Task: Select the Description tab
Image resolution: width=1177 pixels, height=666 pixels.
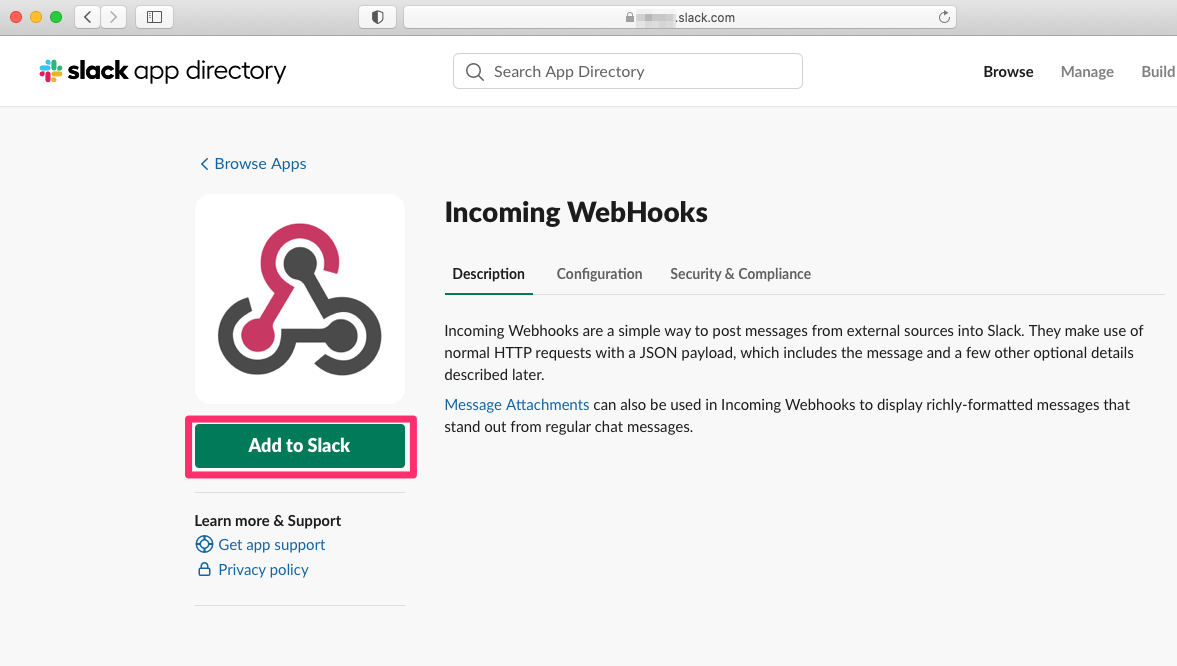Action: [x=489, y=274]
